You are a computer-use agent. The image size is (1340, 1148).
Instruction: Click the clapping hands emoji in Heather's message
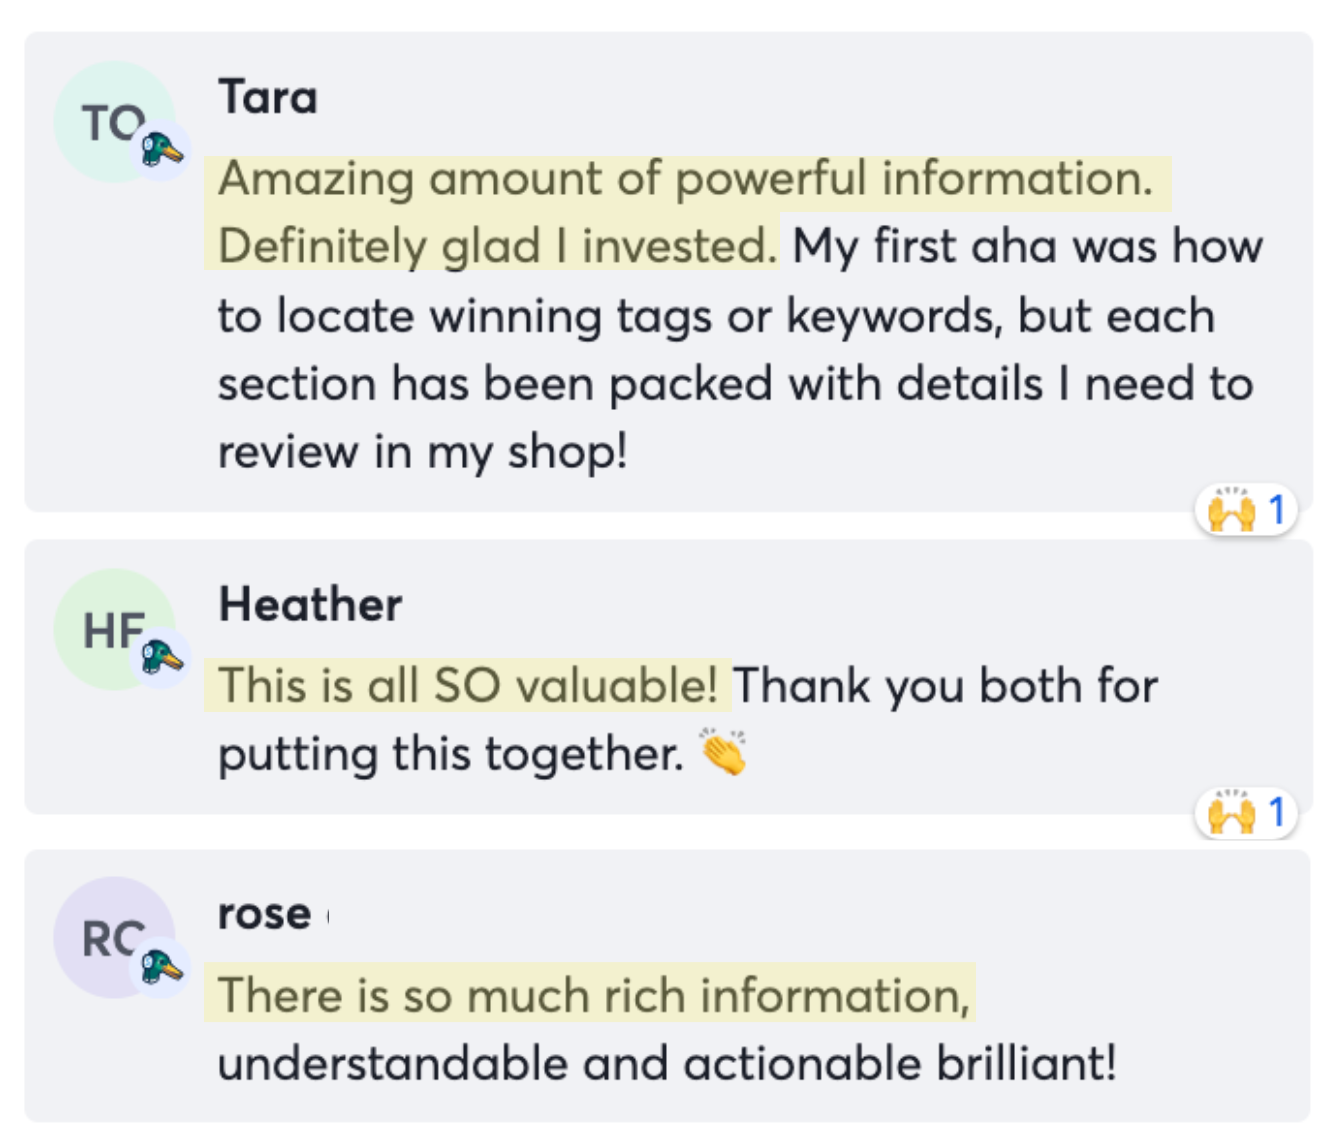pyautogui.click(x=724, y=754)
